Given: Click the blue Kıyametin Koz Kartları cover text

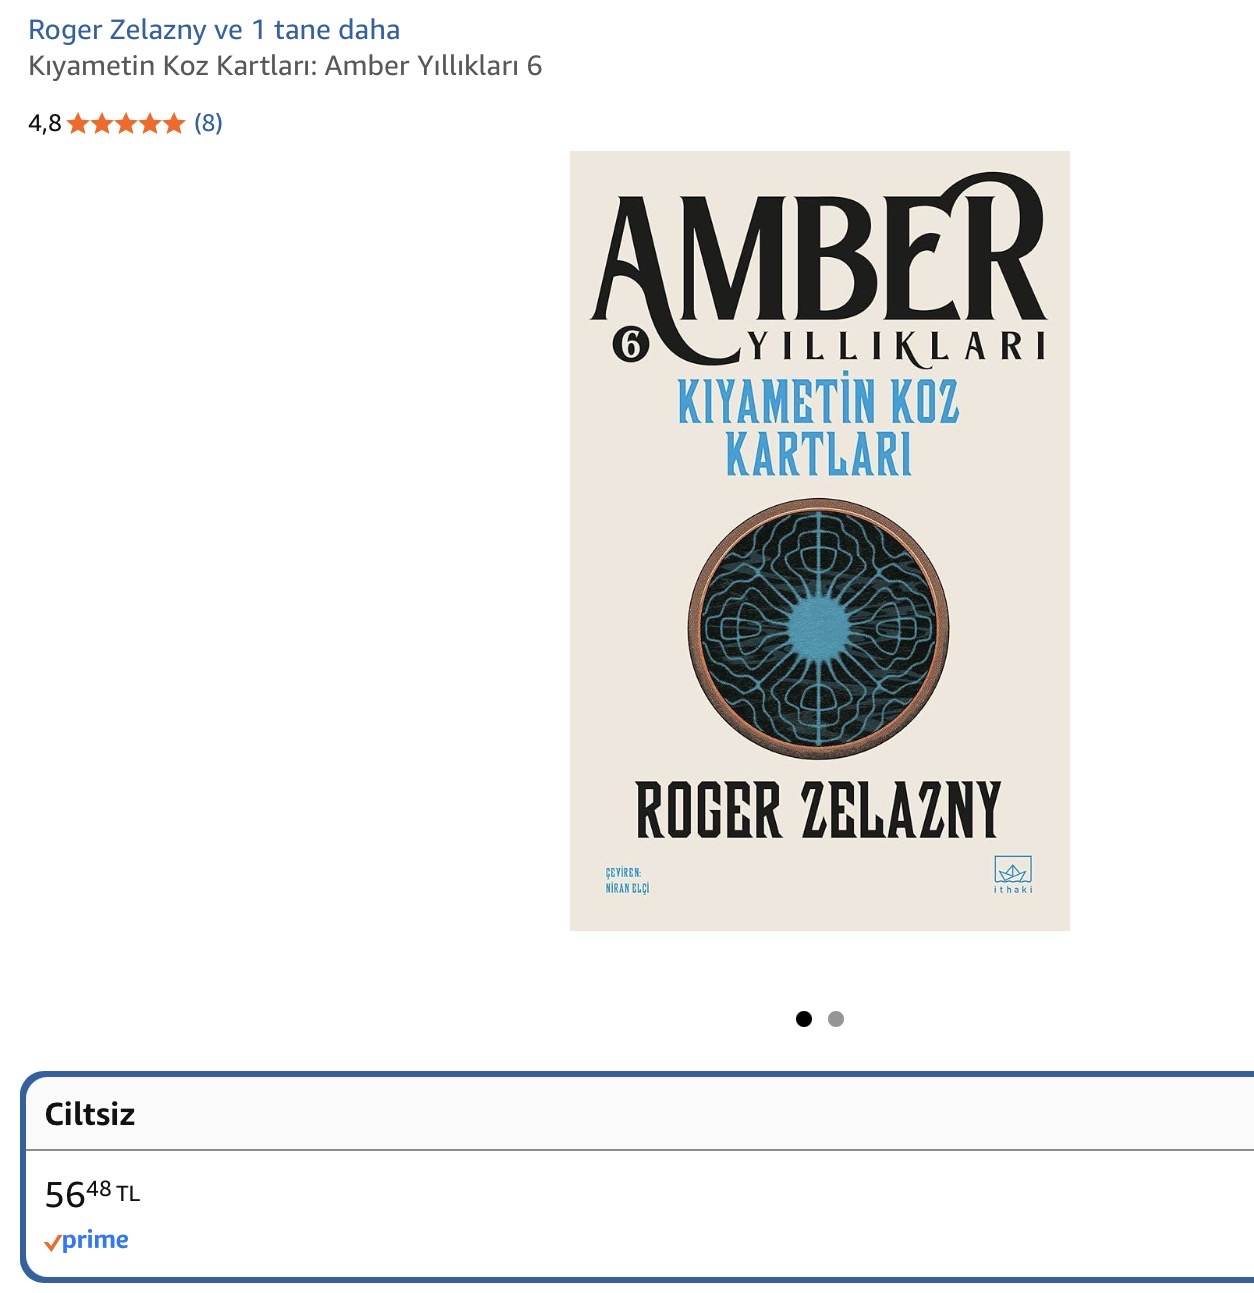Looking at the screenshot, I should point(818,427).
